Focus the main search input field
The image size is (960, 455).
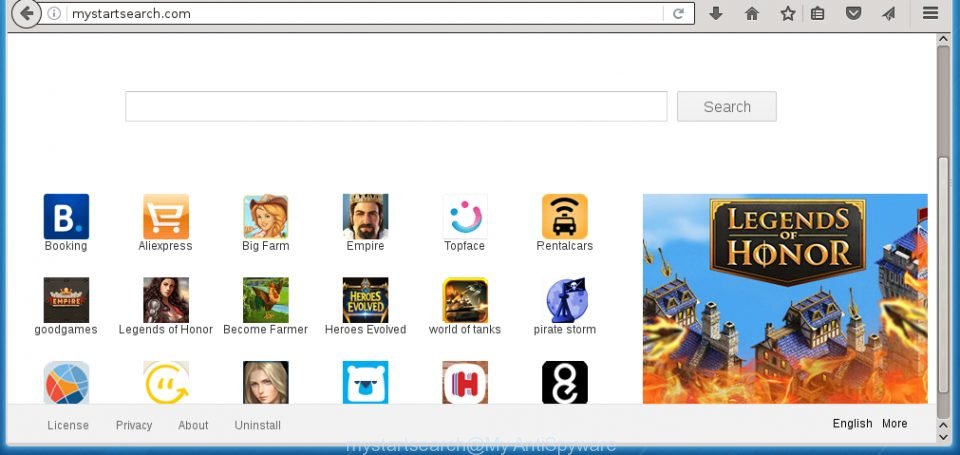(x=396, y=107)
